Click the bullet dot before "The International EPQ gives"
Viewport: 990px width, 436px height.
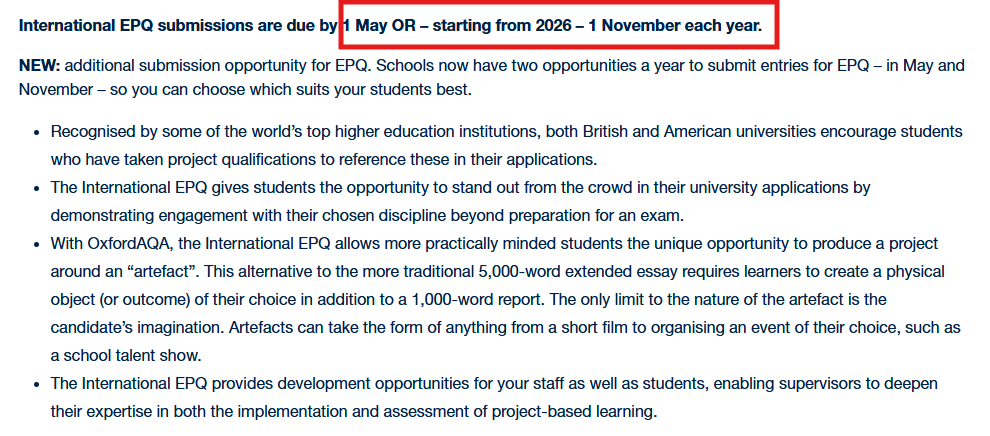coord(36,188)
